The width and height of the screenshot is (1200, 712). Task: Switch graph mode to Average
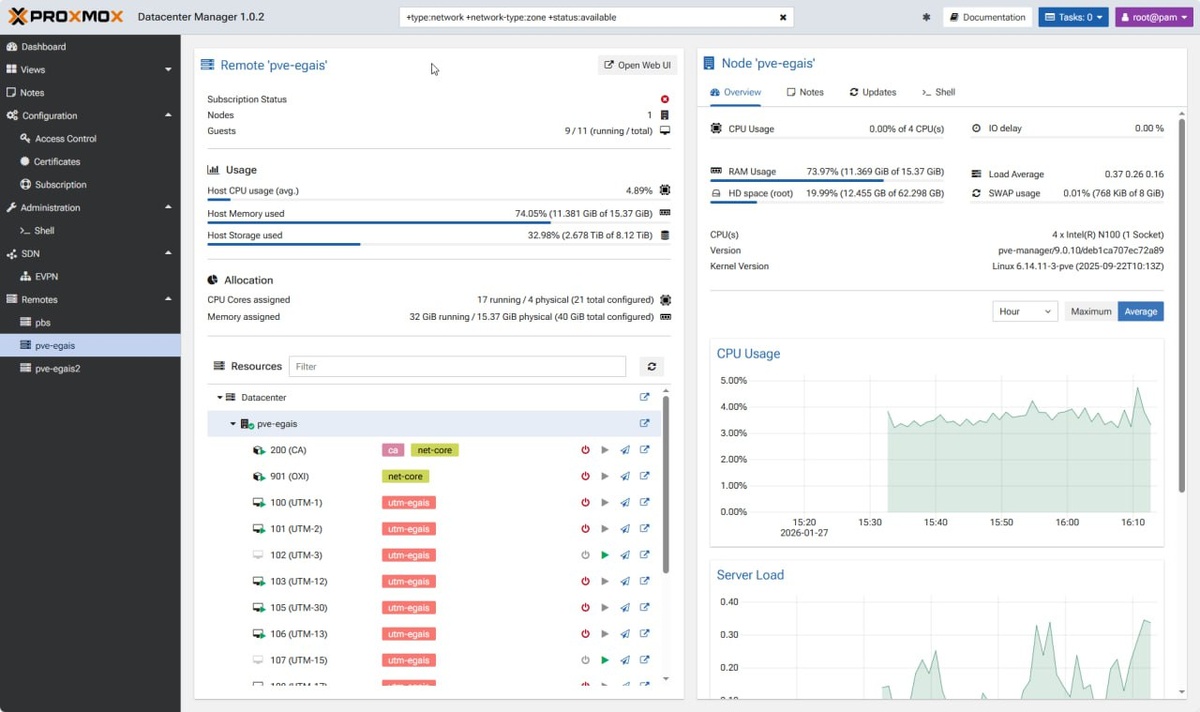coord(1141,311)
